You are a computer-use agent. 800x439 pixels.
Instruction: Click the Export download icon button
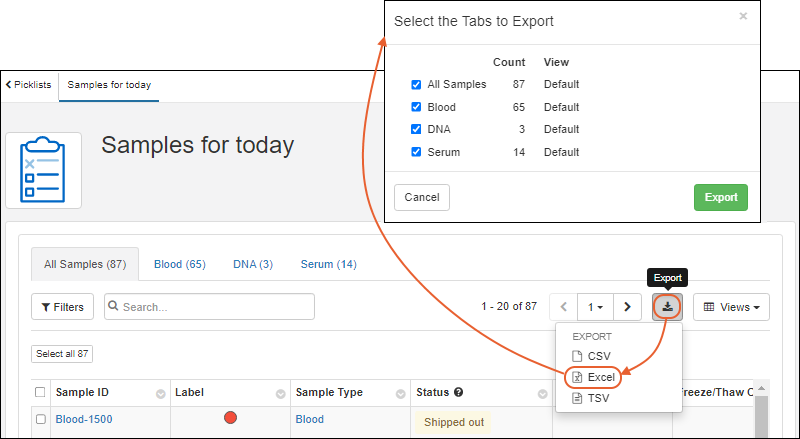pyautogui.click(x=667, y=307)
